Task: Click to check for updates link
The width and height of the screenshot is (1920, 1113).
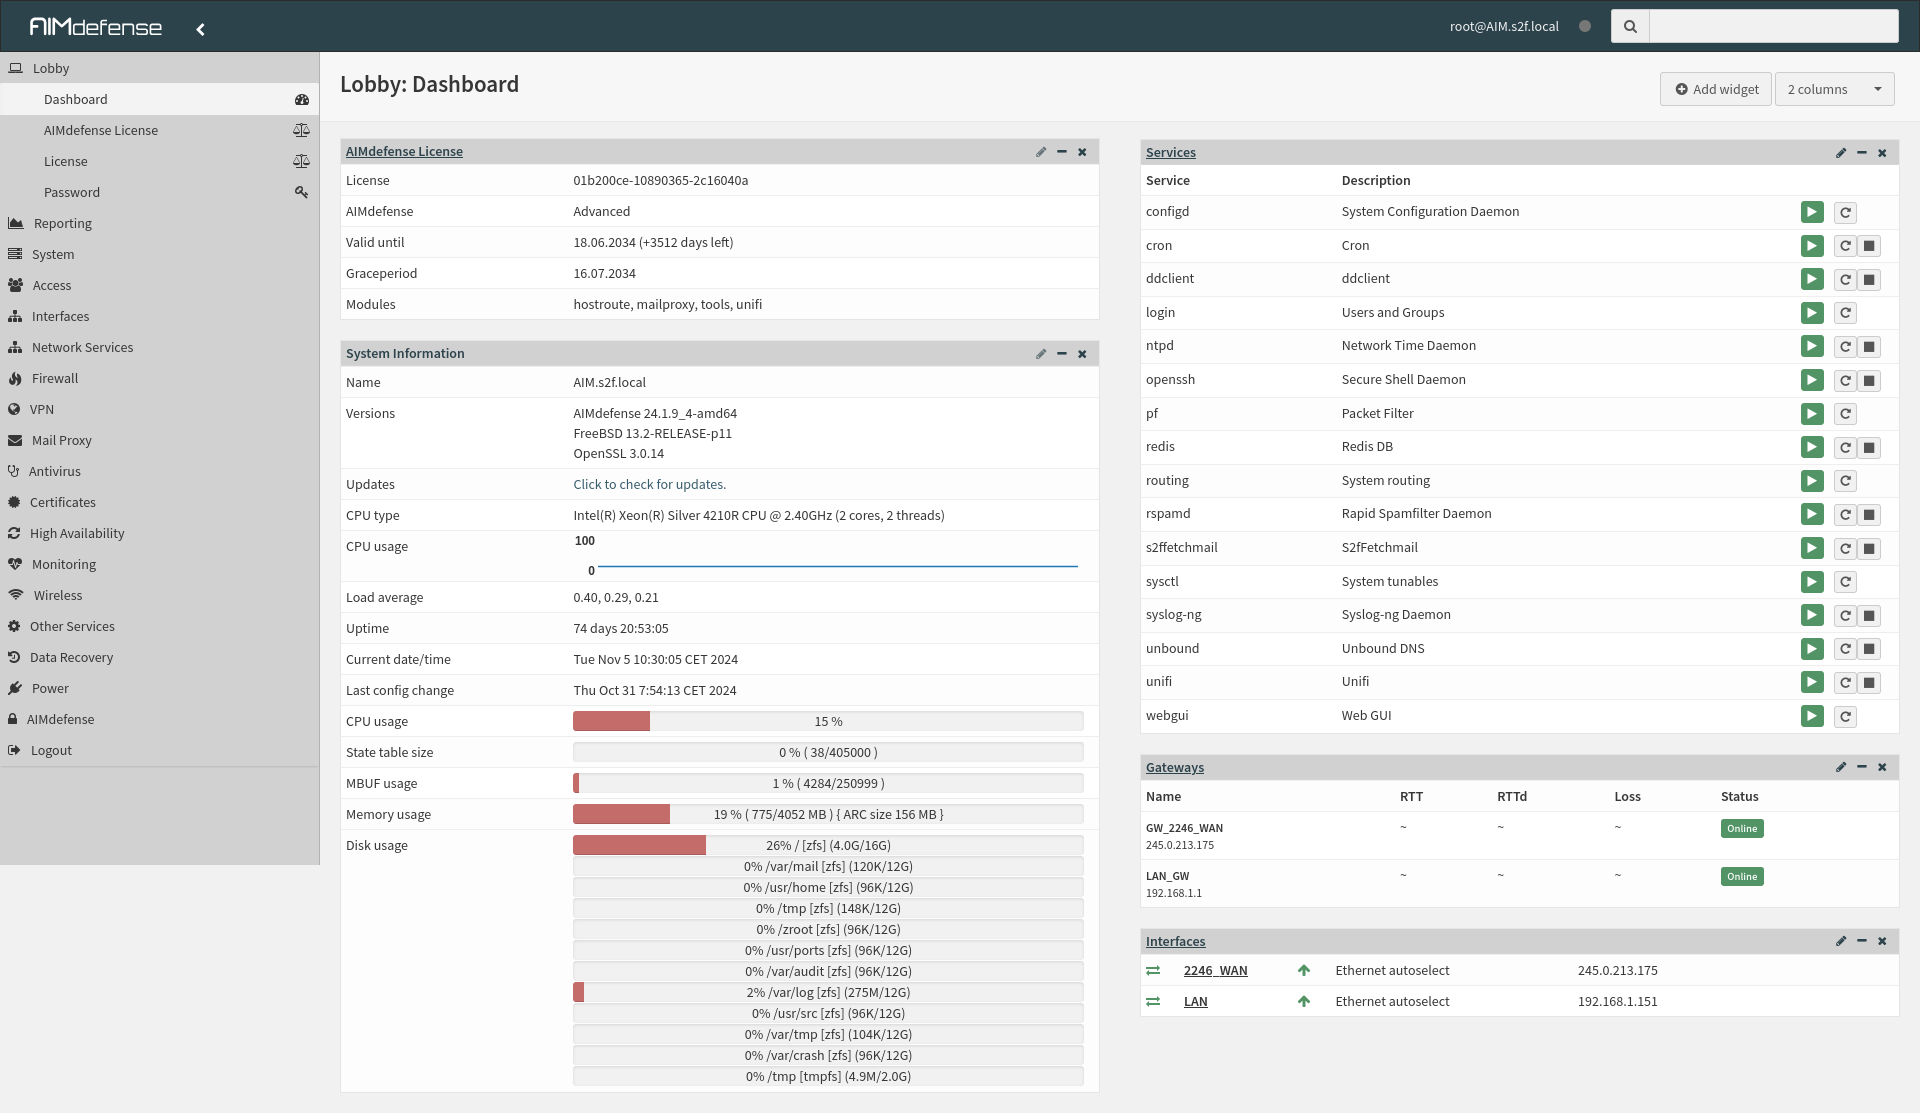Action: pos(648,484)
